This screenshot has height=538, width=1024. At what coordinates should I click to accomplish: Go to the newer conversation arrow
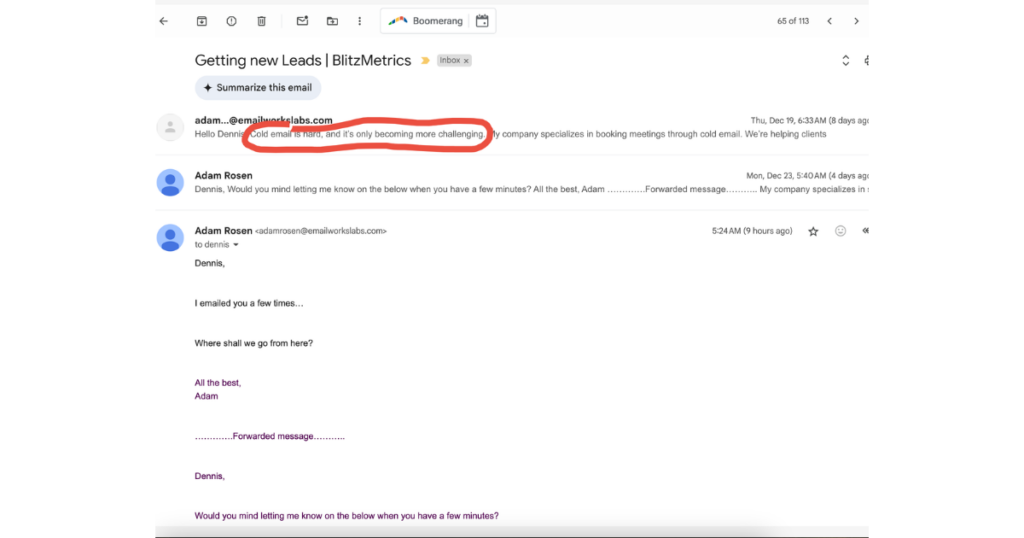point(829,21)
